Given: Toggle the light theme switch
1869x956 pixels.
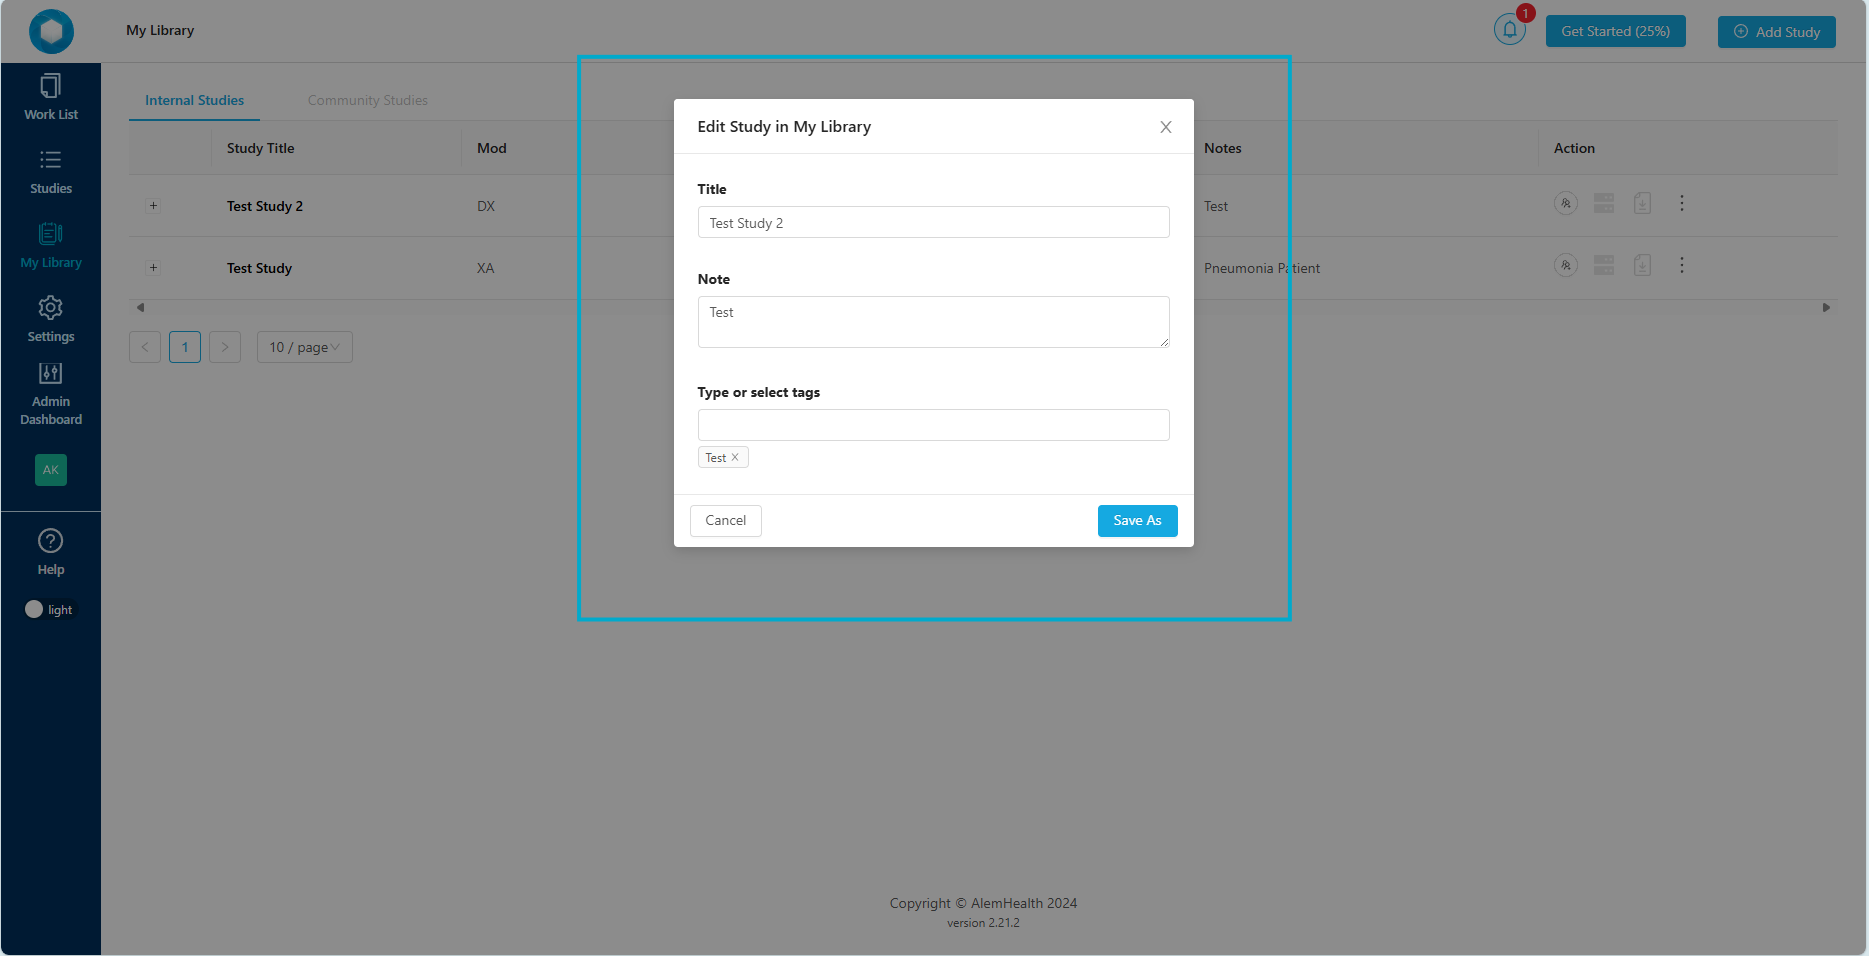Looking at the screenshot, I should click(49, 609).
